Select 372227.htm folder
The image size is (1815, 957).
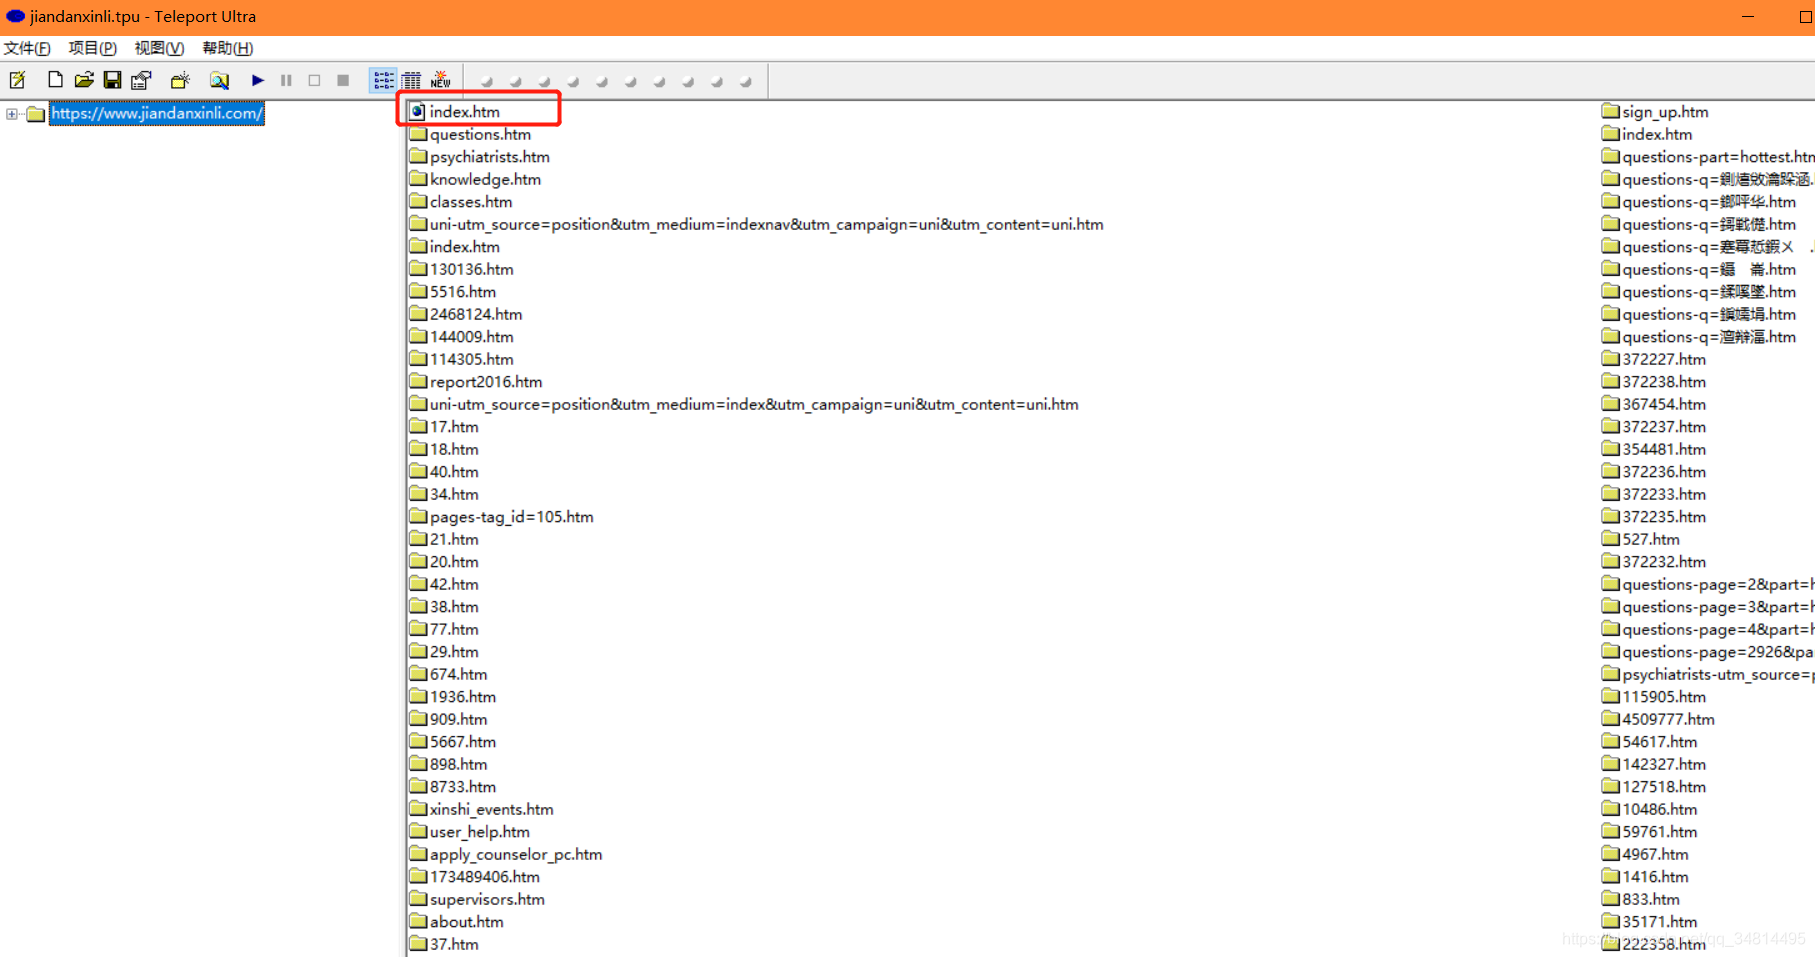pyautogui.click(x=1664, y=359)
